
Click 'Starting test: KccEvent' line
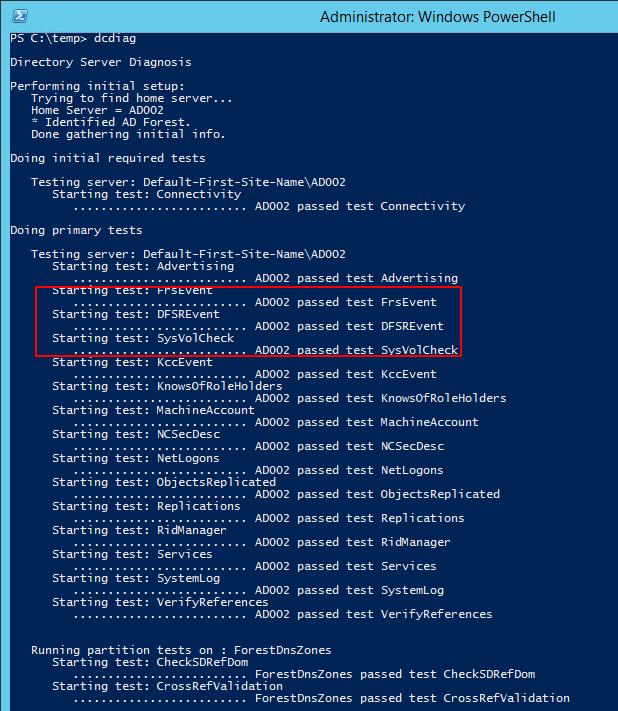[132, 362]
